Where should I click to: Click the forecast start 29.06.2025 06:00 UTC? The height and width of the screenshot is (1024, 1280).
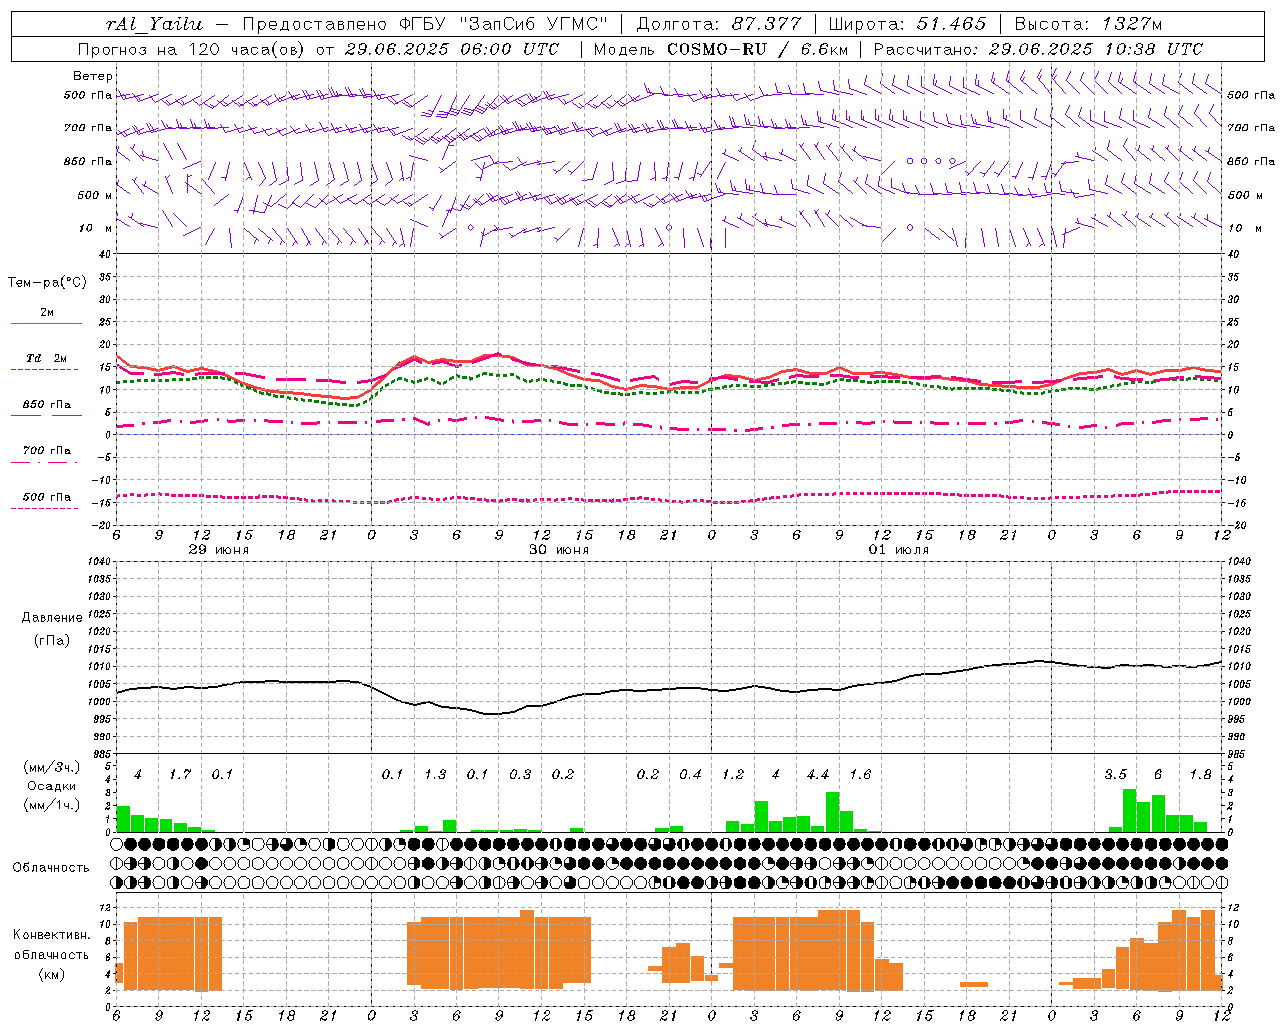coord(451,49)
